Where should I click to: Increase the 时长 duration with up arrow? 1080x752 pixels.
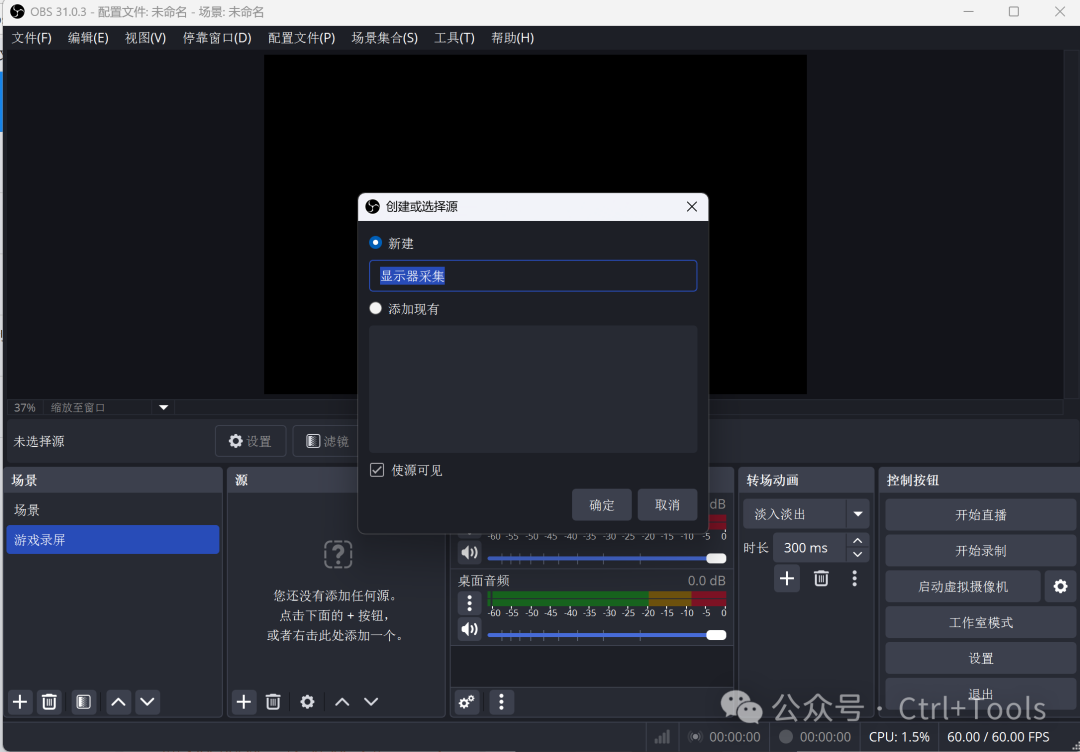point(857,541)
